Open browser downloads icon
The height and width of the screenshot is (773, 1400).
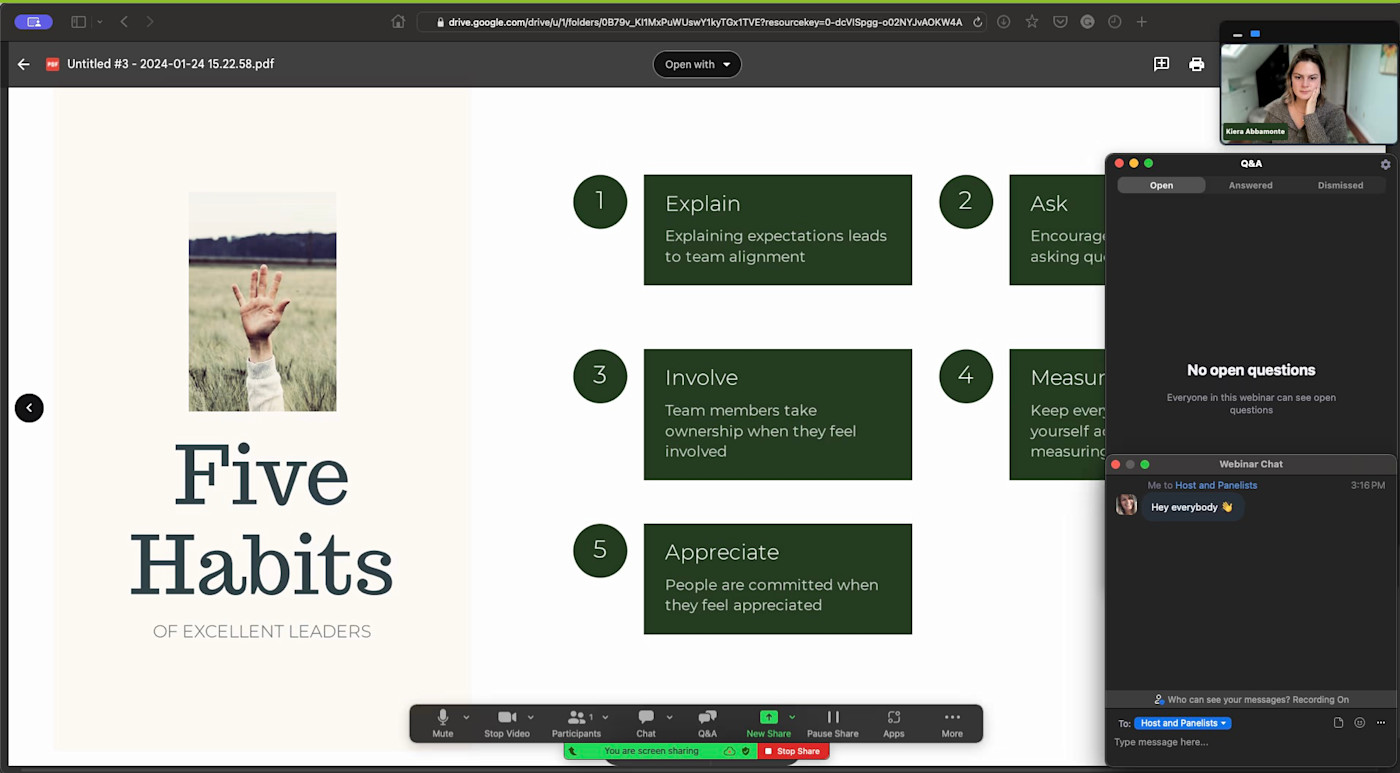click(1003, 22)
